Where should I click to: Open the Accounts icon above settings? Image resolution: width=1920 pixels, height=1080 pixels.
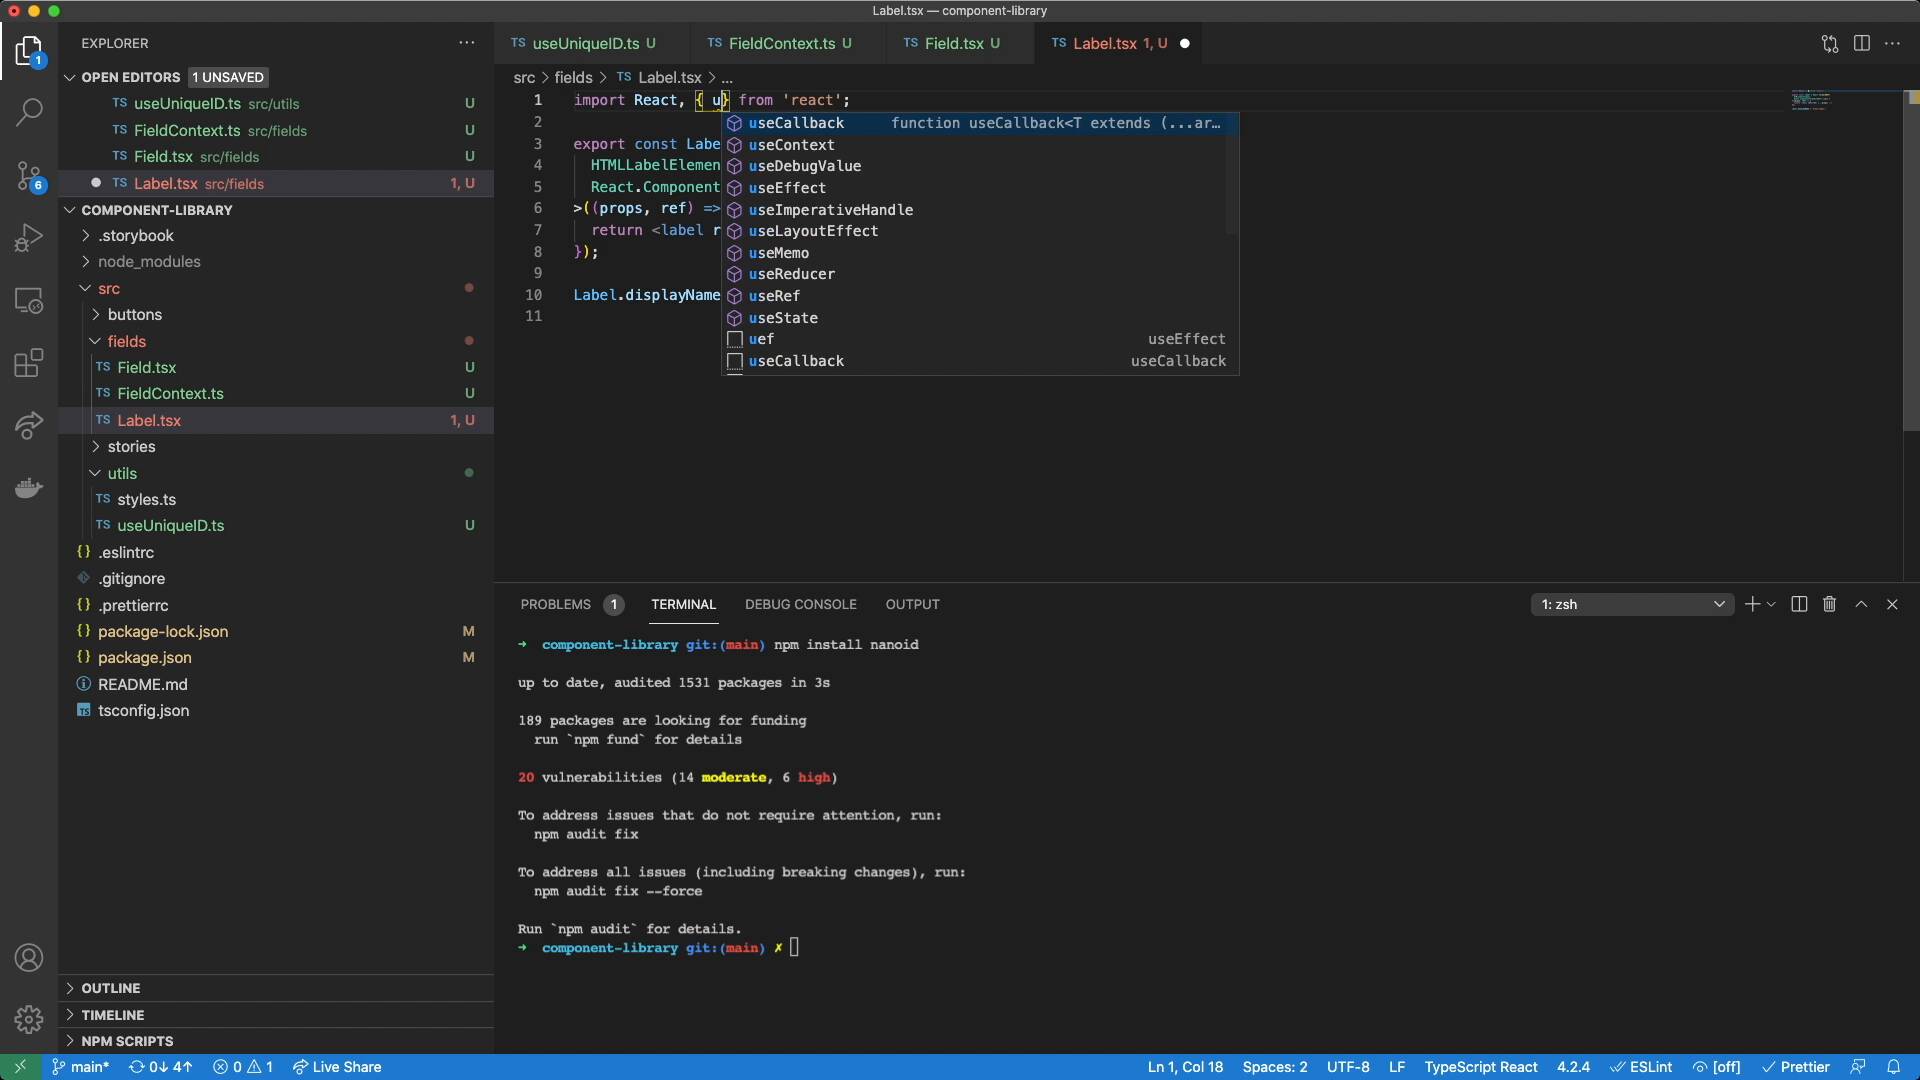[29, 957]
